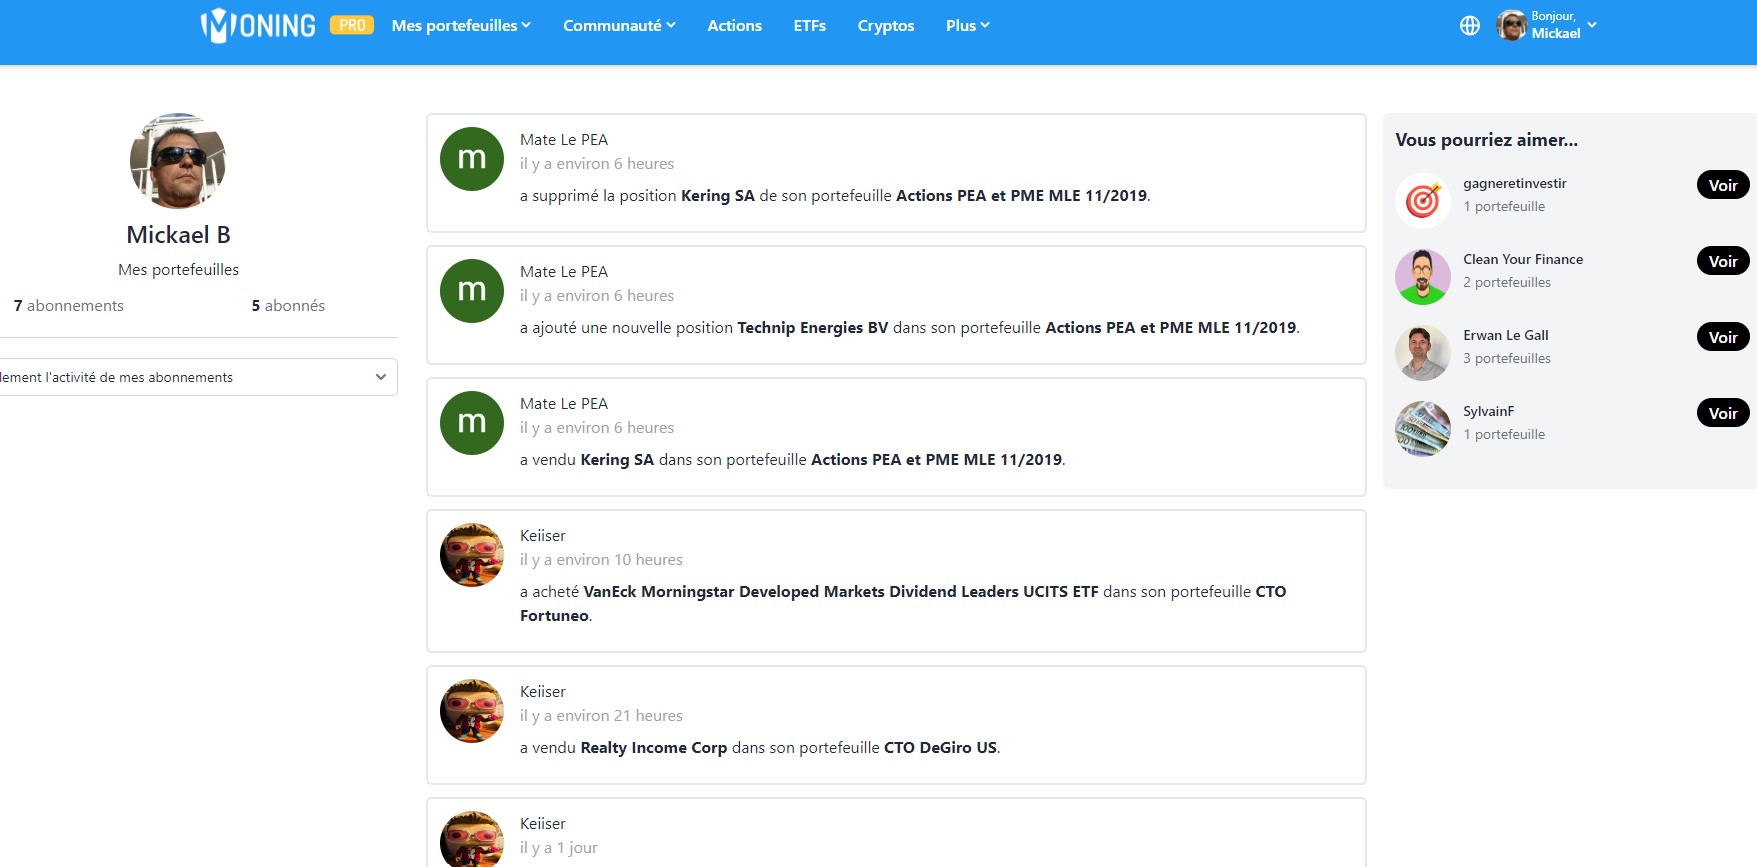The image size is (1757, 867).
Task: Click the gagneretinvestir name
Action: pos(1514,183)
